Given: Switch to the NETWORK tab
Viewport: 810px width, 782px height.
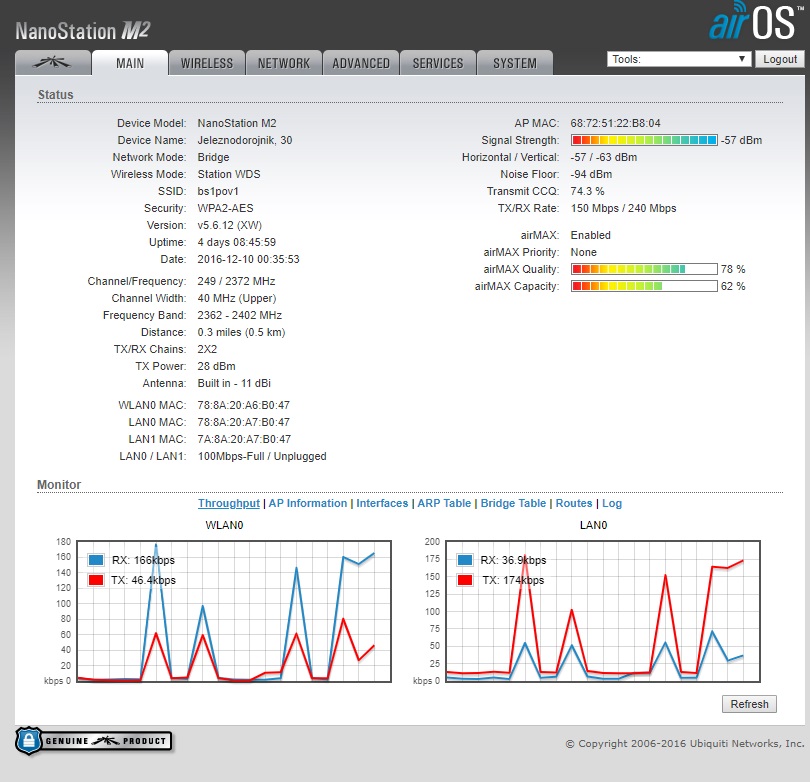Looking at the screenshot, I should [x=284, y=63].
